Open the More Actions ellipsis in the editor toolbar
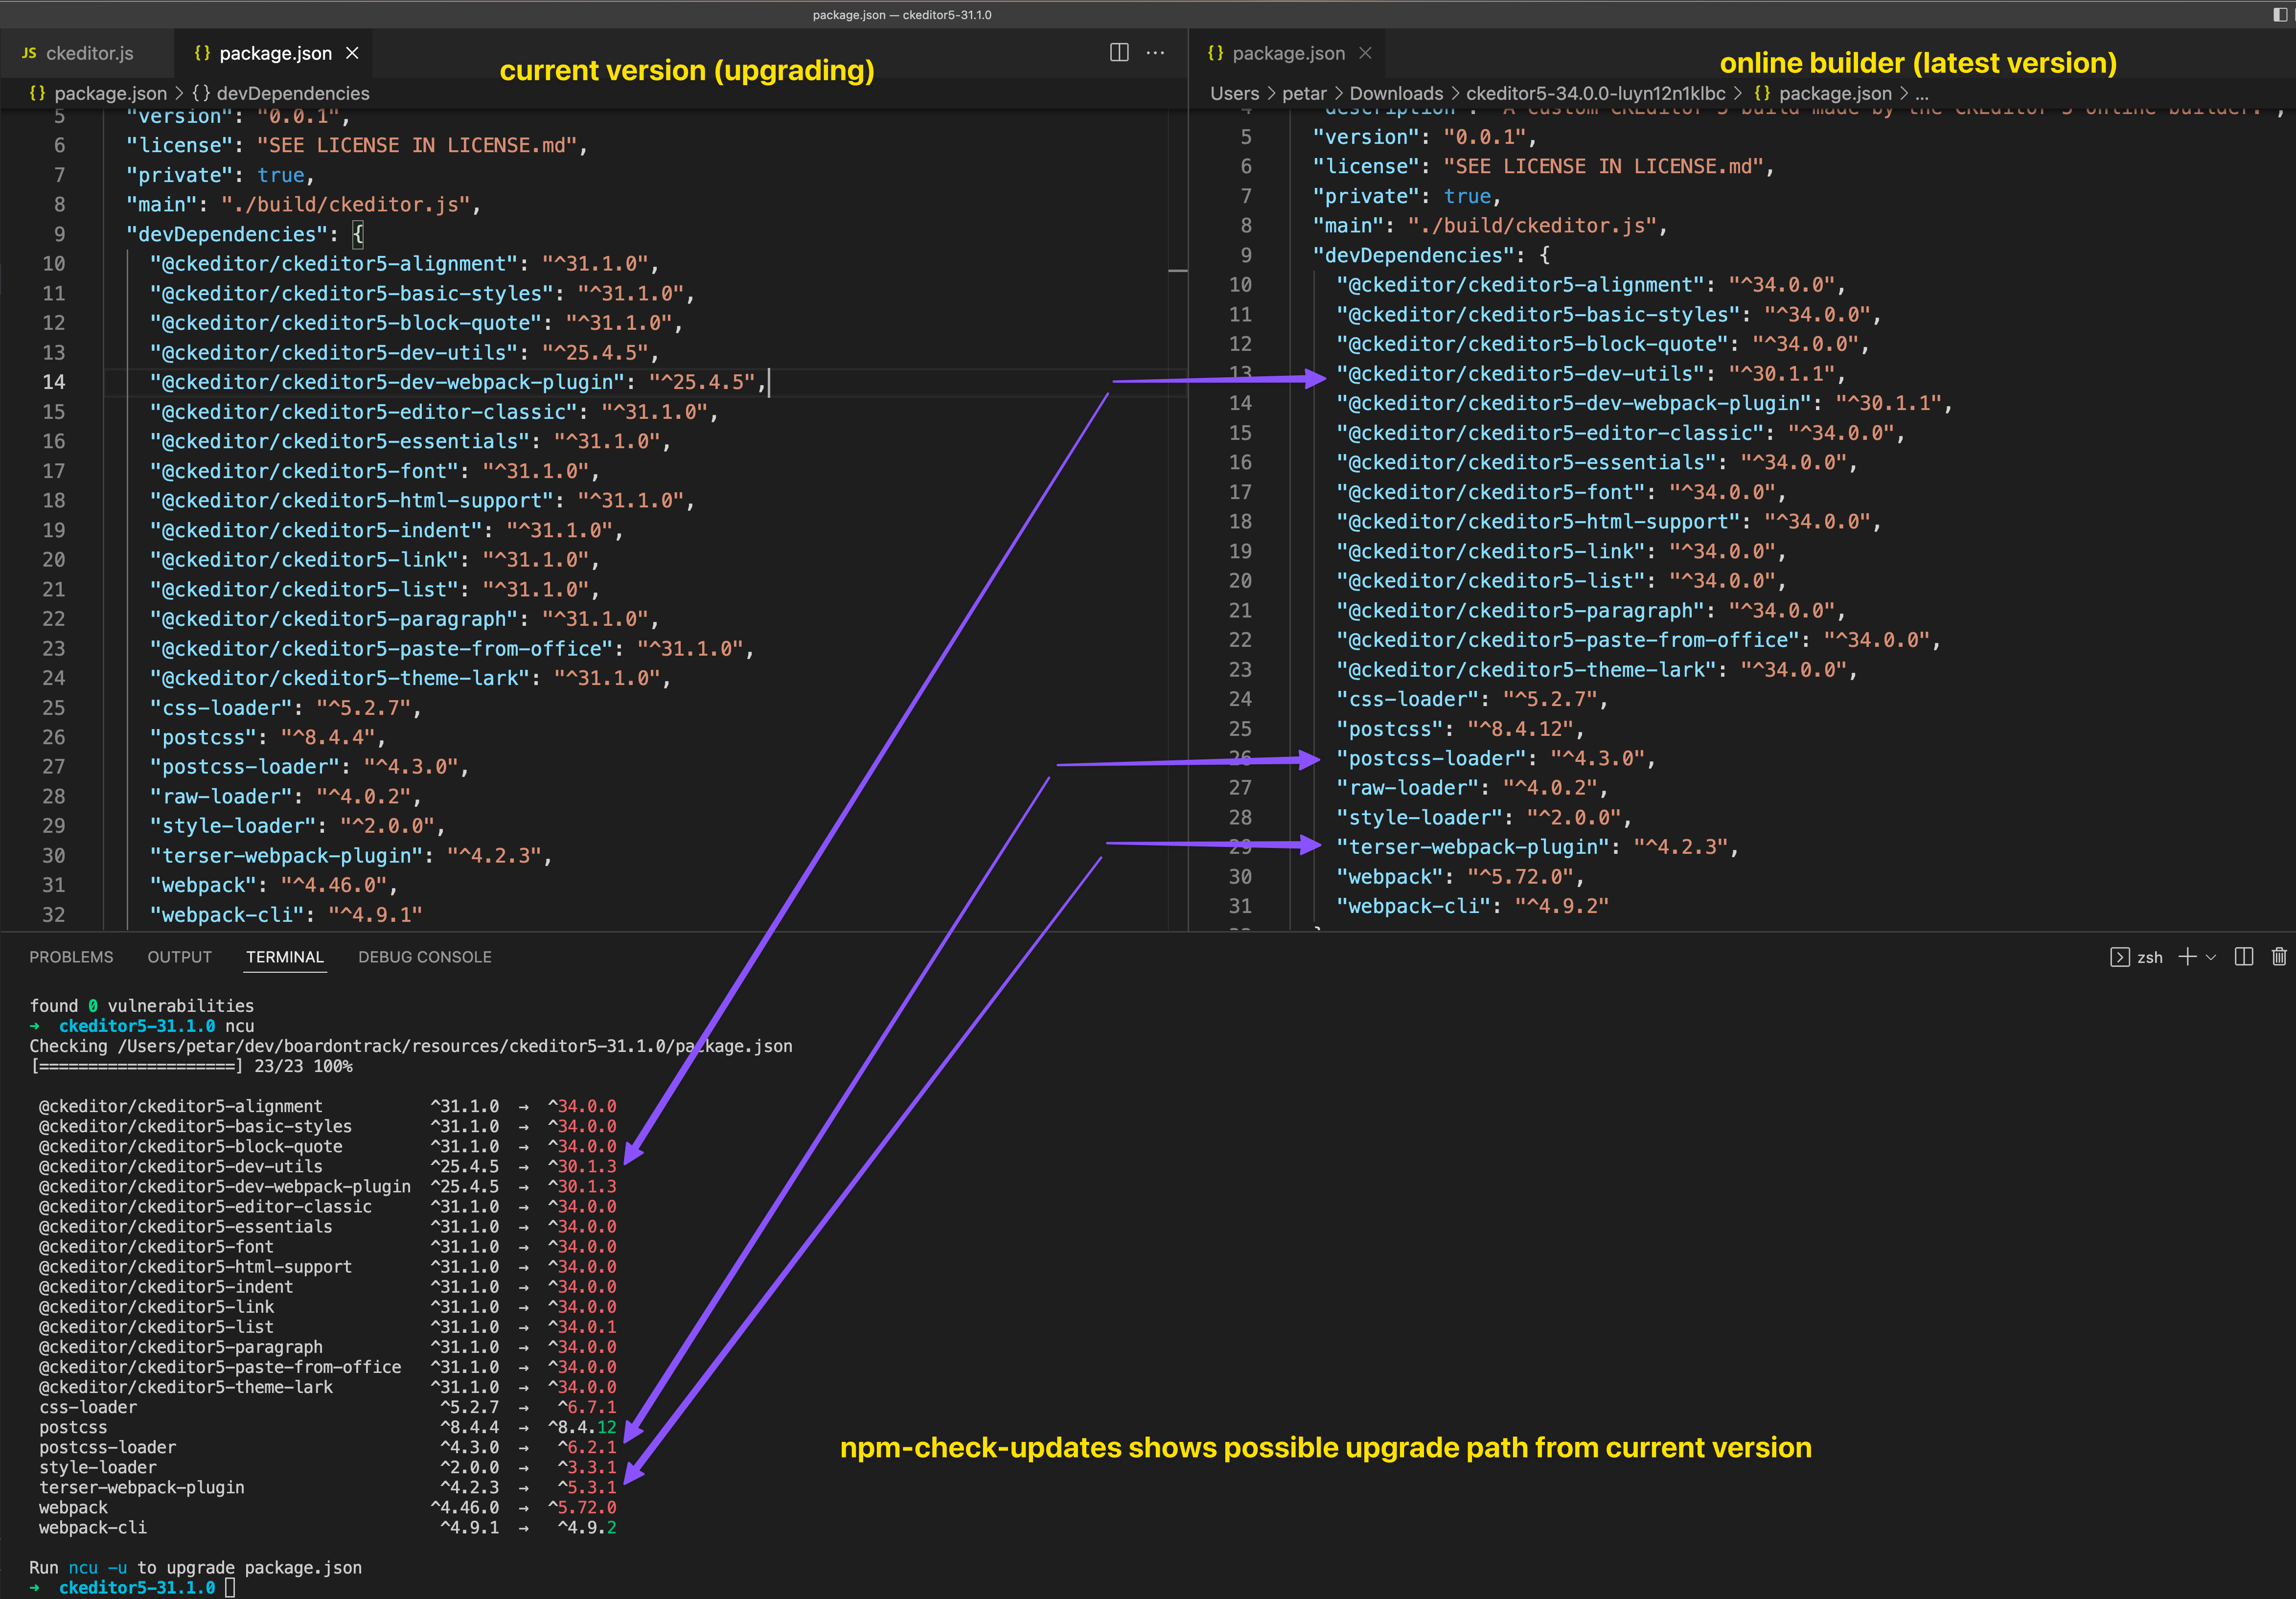 point(1156,53)
